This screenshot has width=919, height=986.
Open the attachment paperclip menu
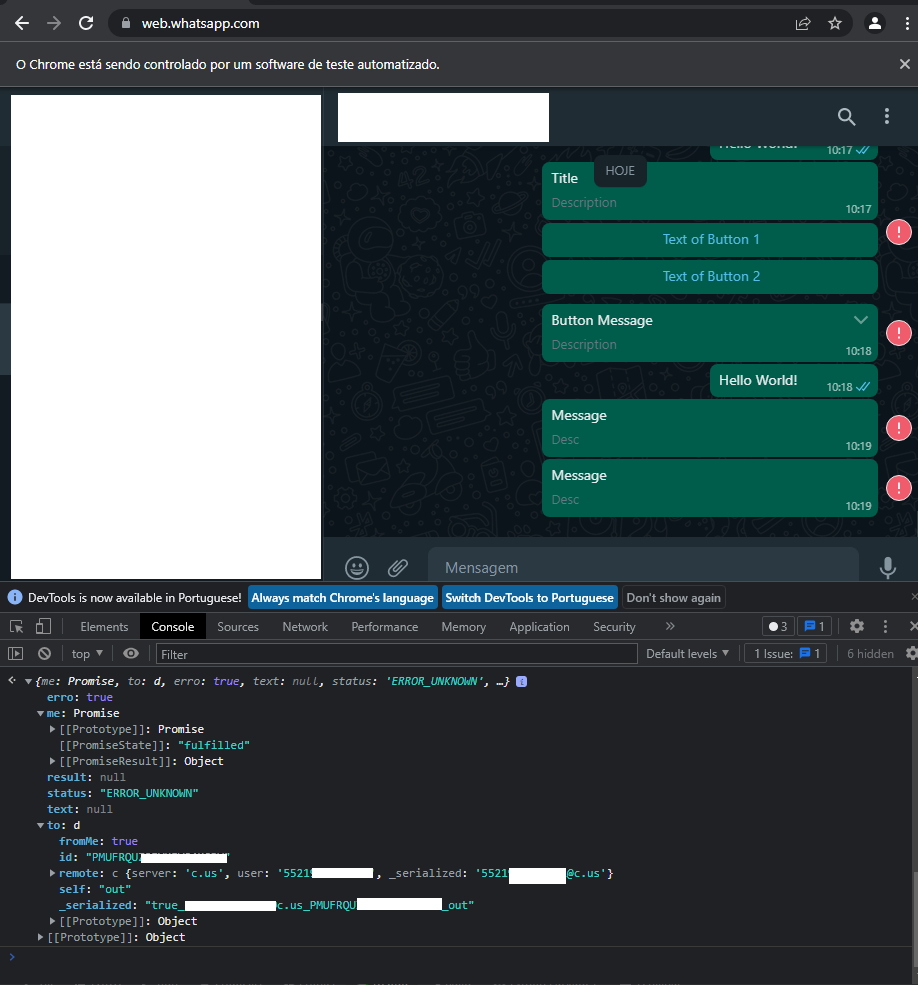pos(398,568)
